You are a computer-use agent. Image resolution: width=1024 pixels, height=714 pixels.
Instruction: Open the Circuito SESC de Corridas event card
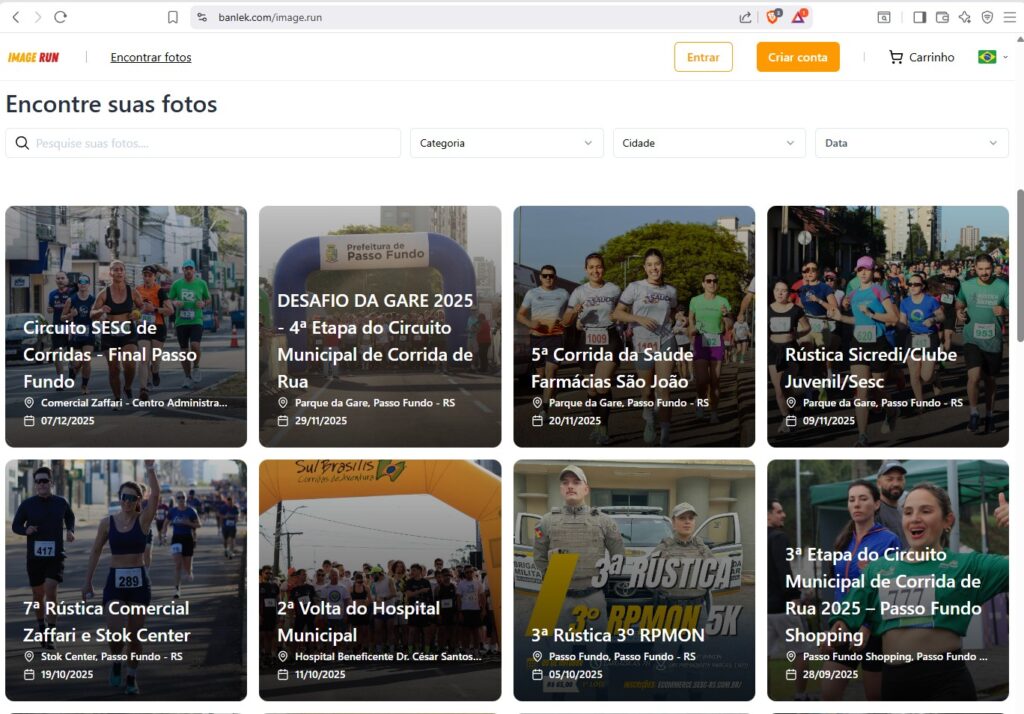126,326
